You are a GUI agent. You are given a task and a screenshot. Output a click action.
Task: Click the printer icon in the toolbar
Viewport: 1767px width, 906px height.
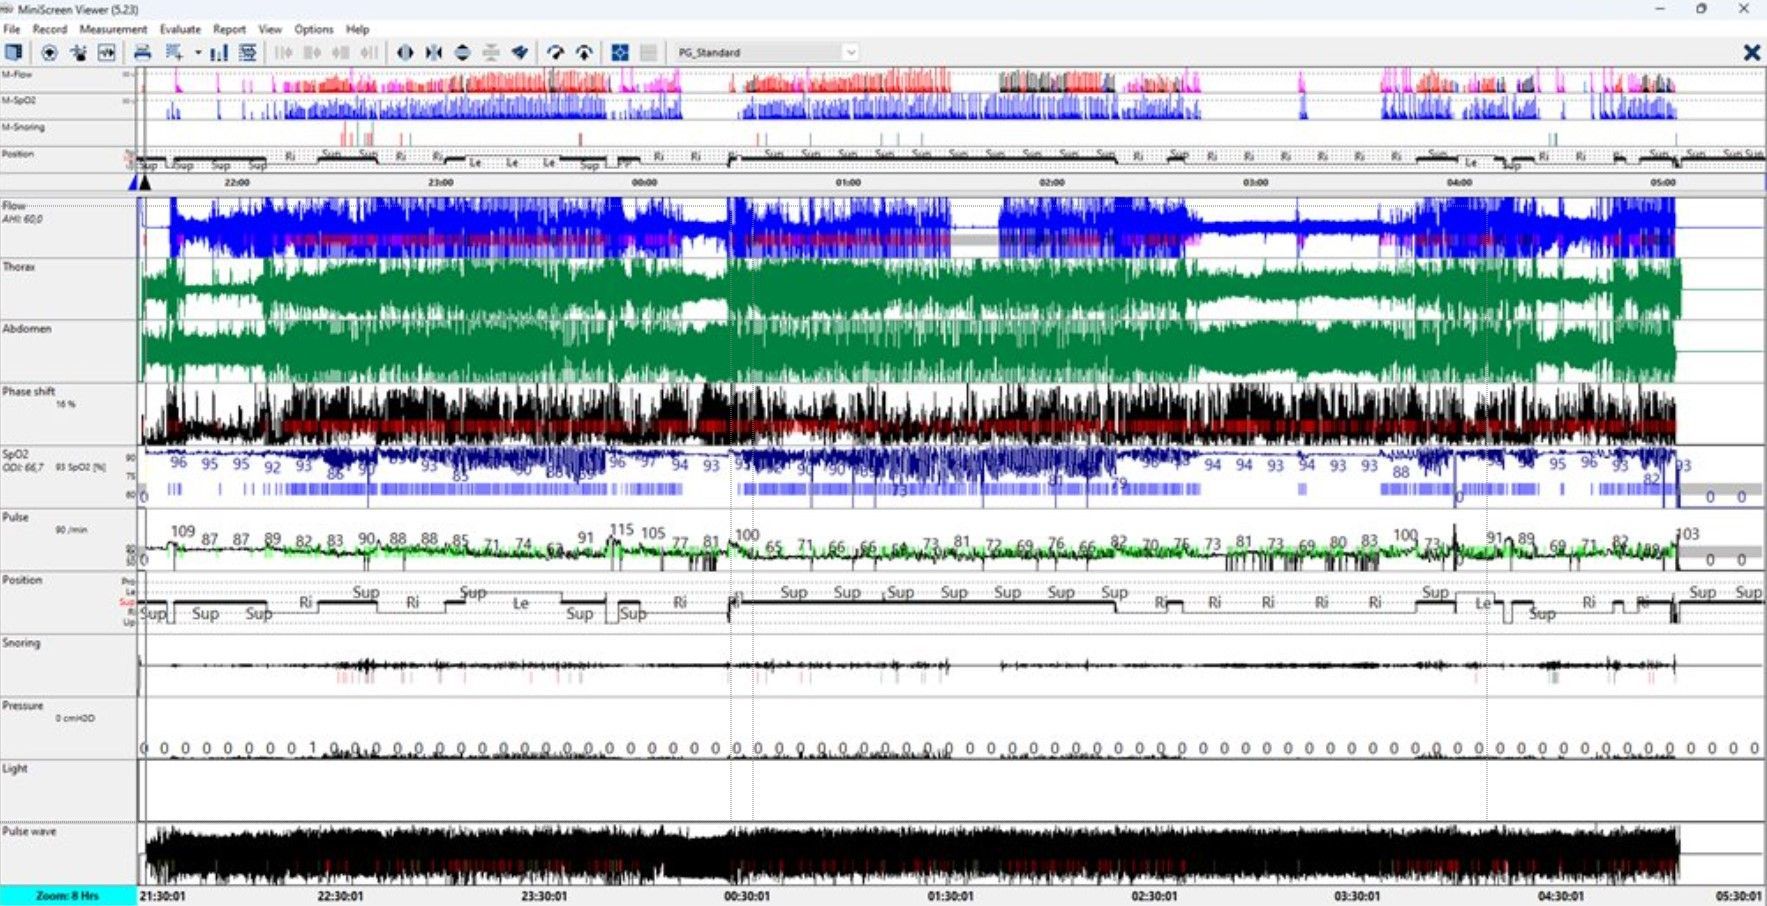(142, 52)
